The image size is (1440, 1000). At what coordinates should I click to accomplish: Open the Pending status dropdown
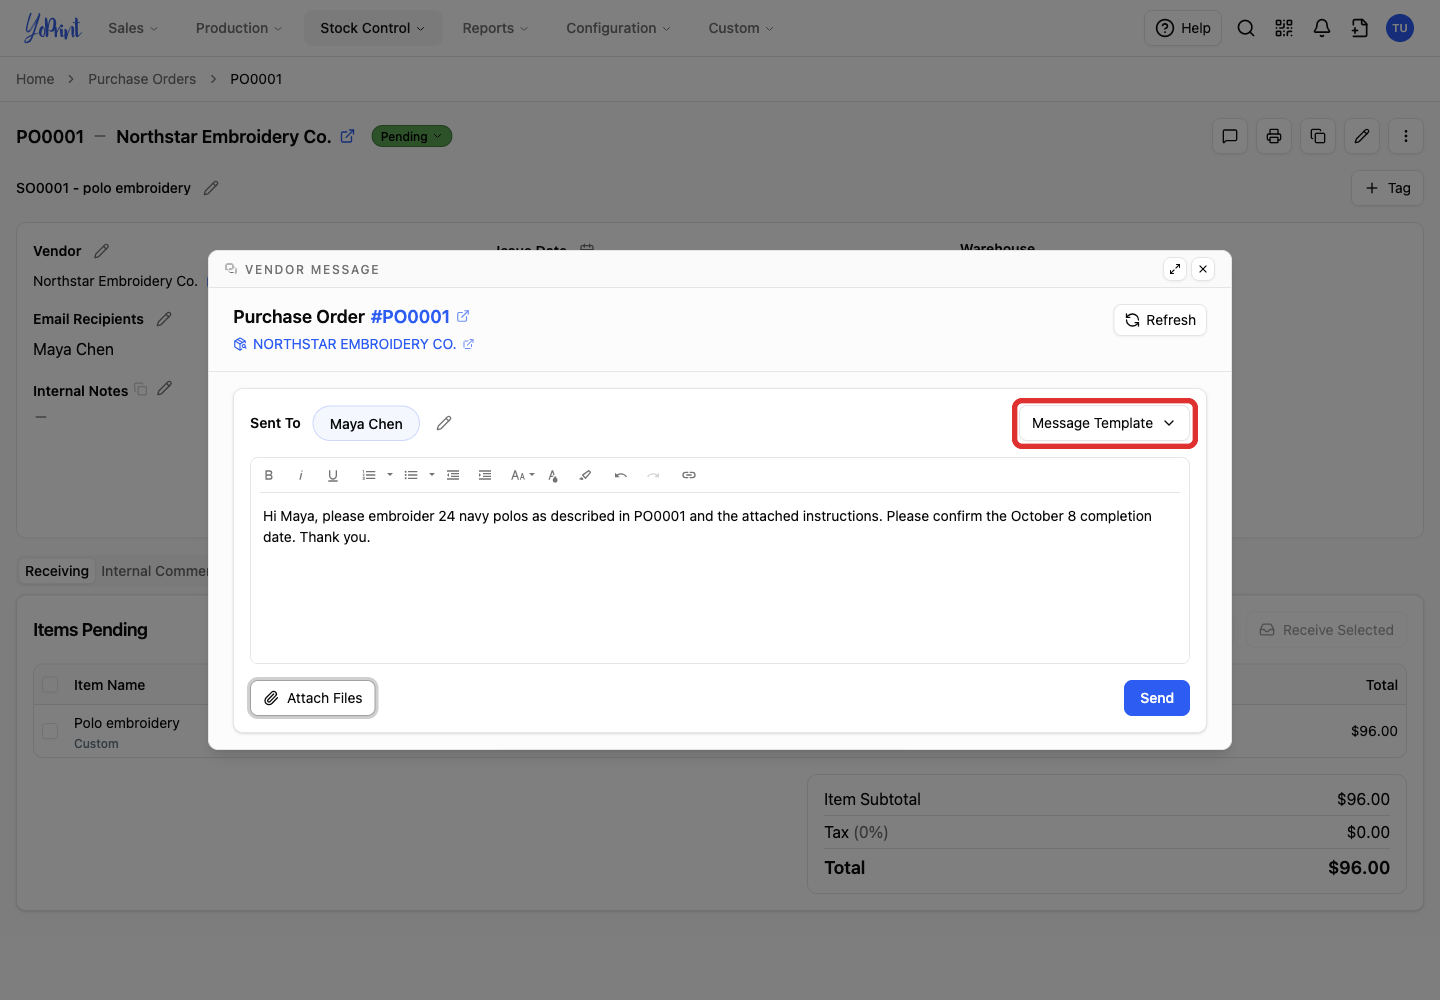412,136
